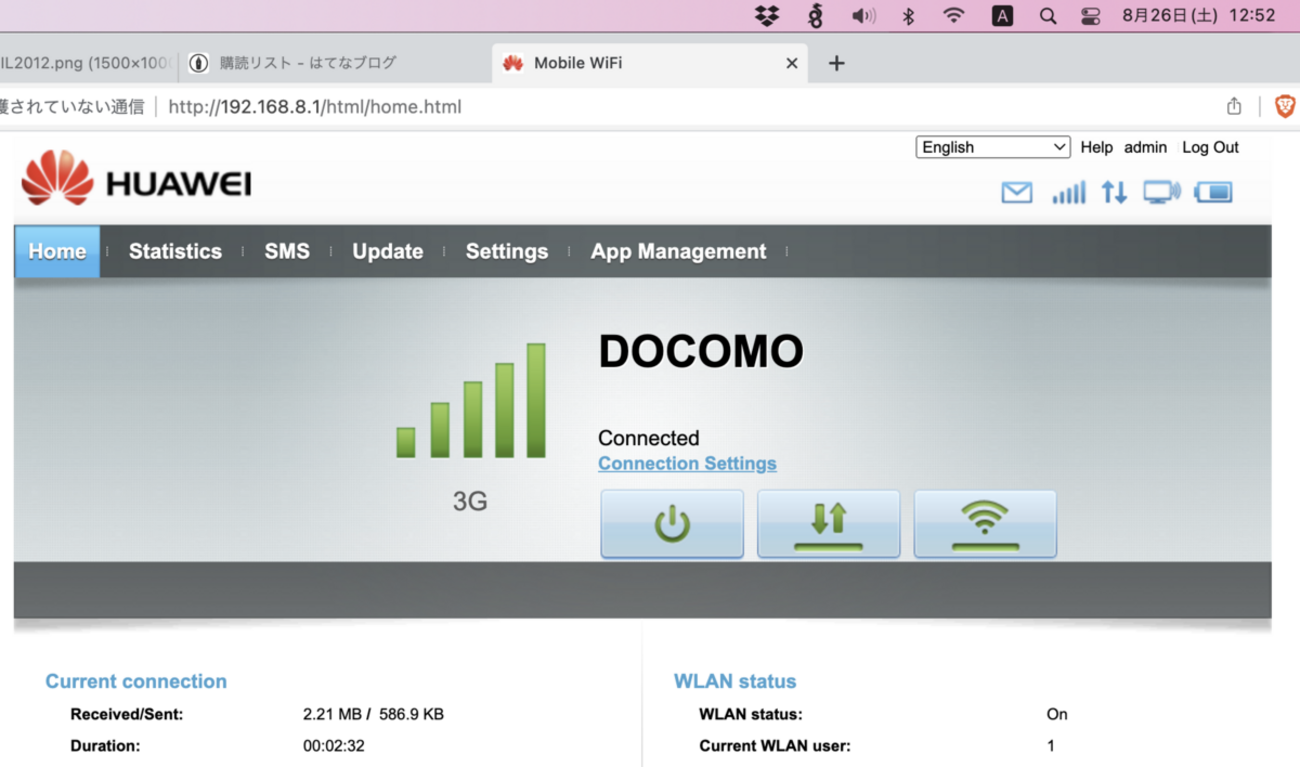Click the admin account link

click(1145, 147)
